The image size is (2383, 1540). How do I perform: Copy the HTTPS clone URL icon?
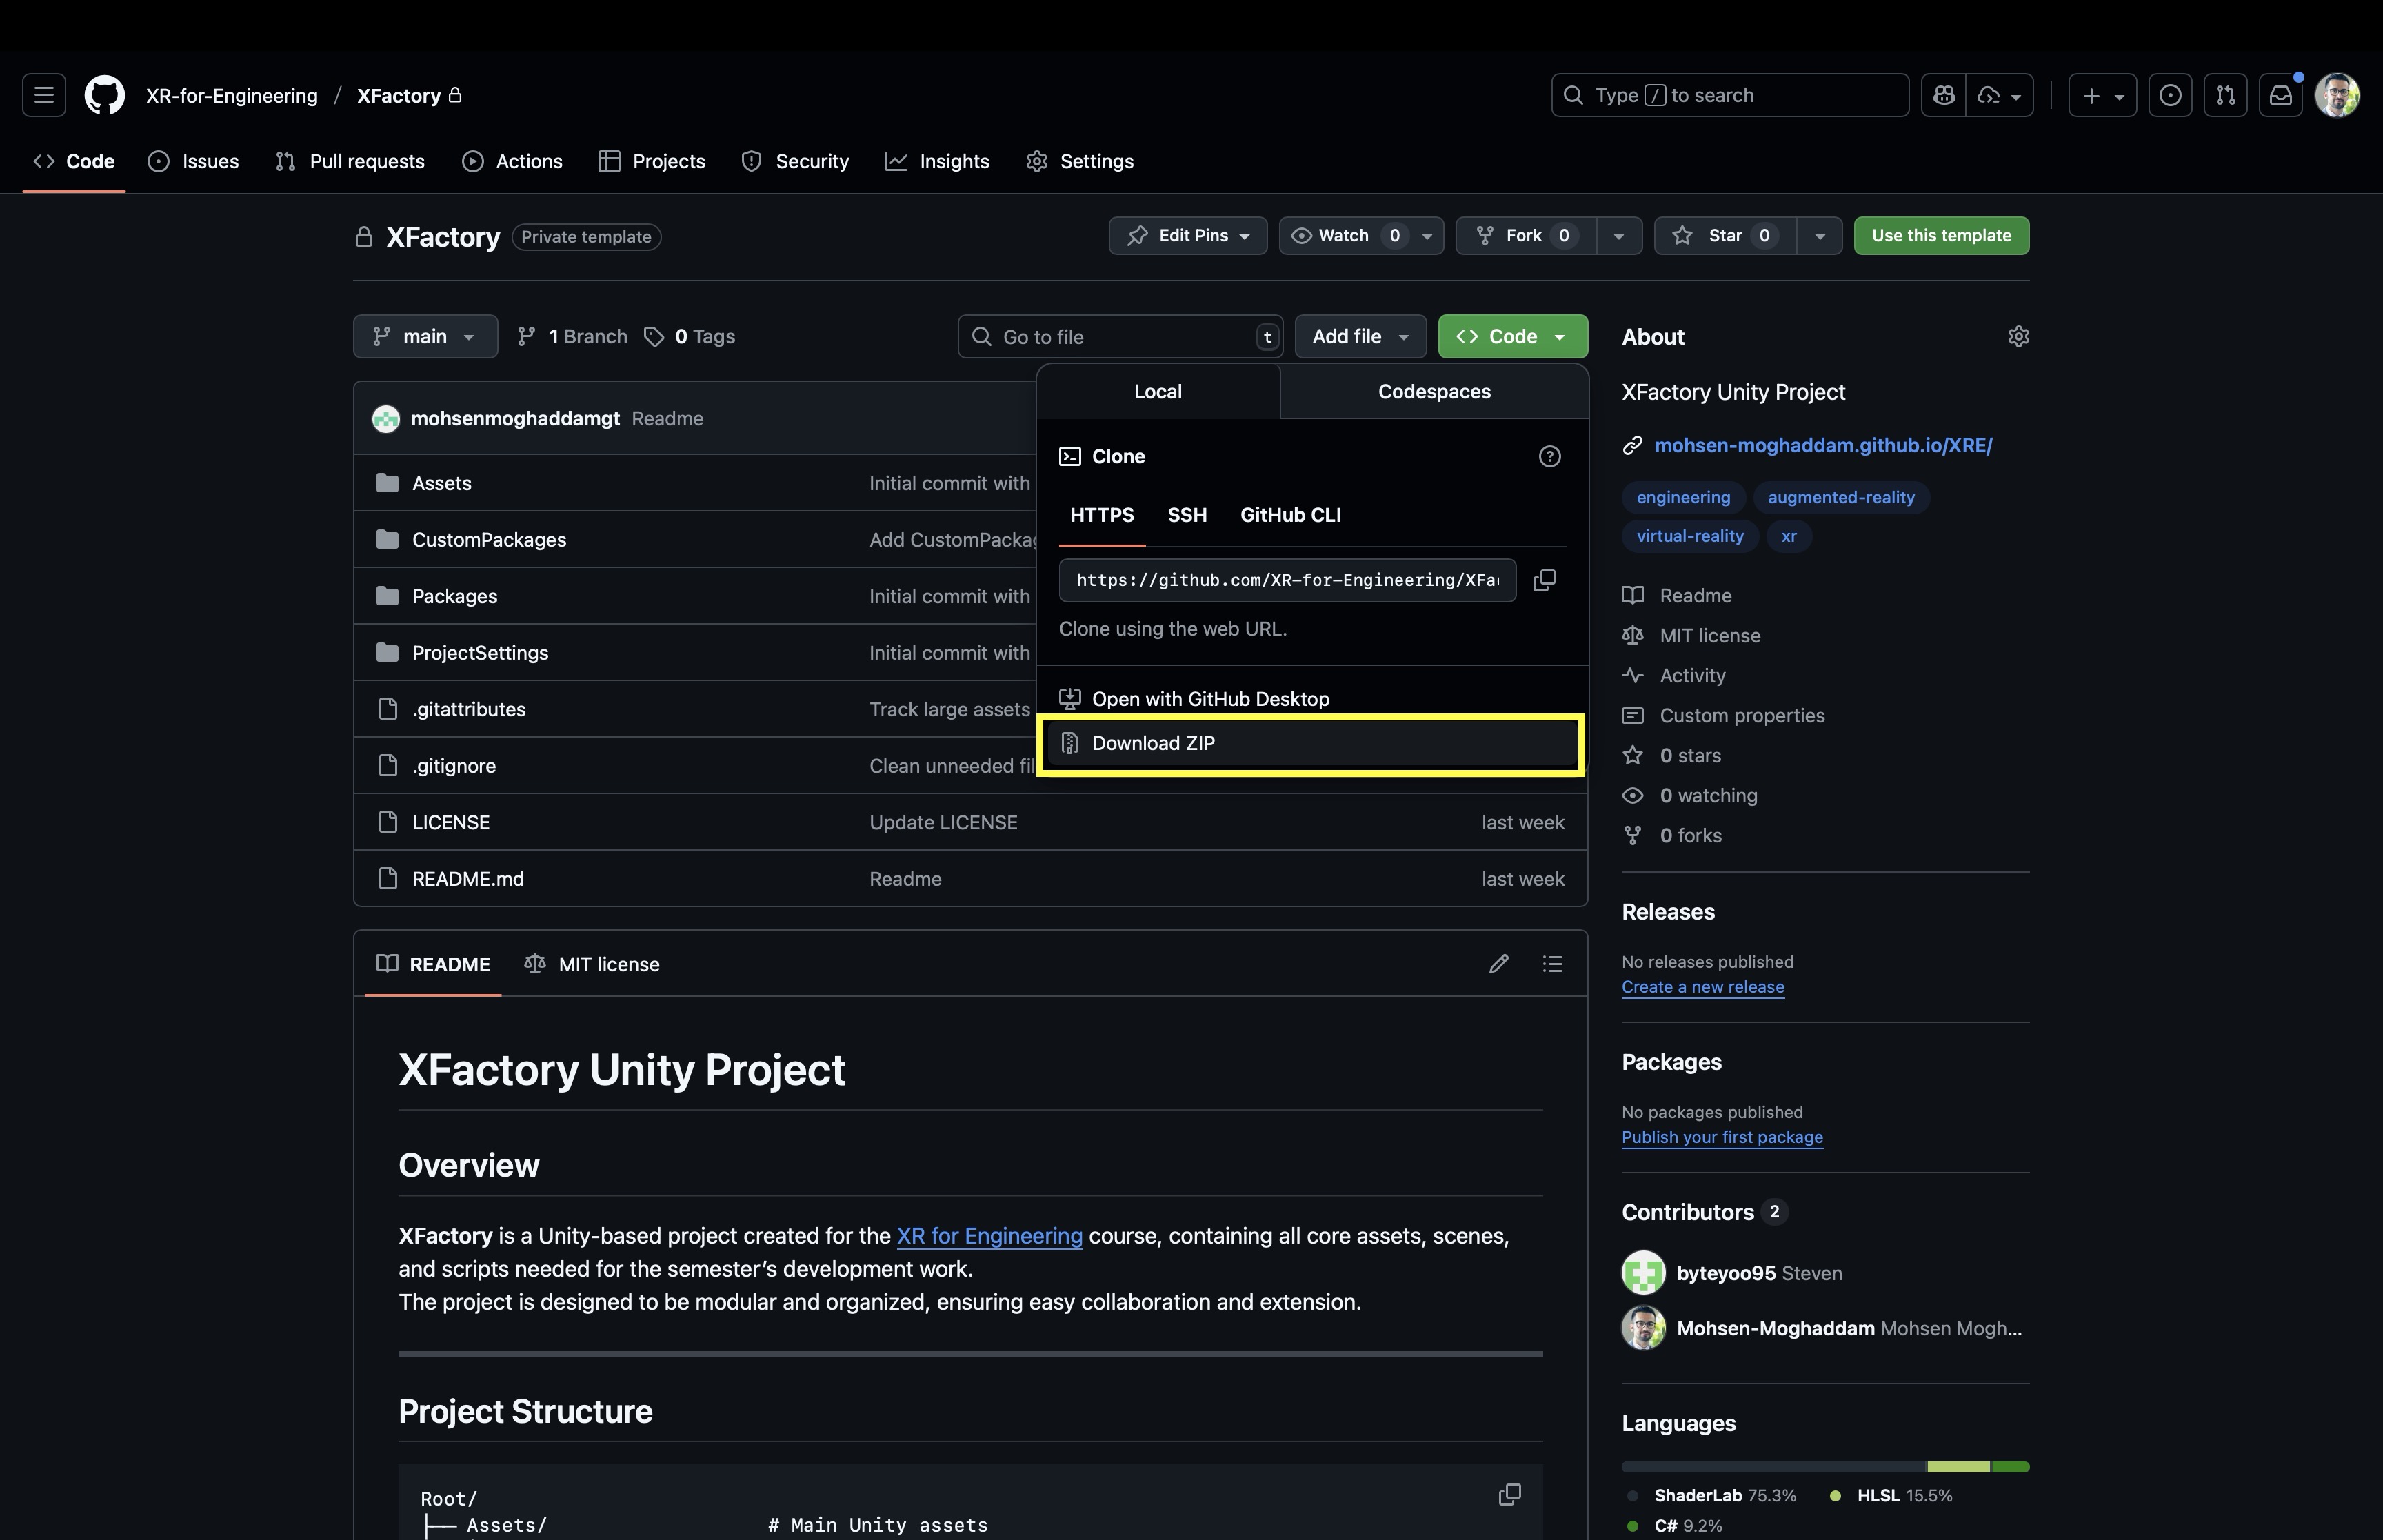coord(1544,580)
